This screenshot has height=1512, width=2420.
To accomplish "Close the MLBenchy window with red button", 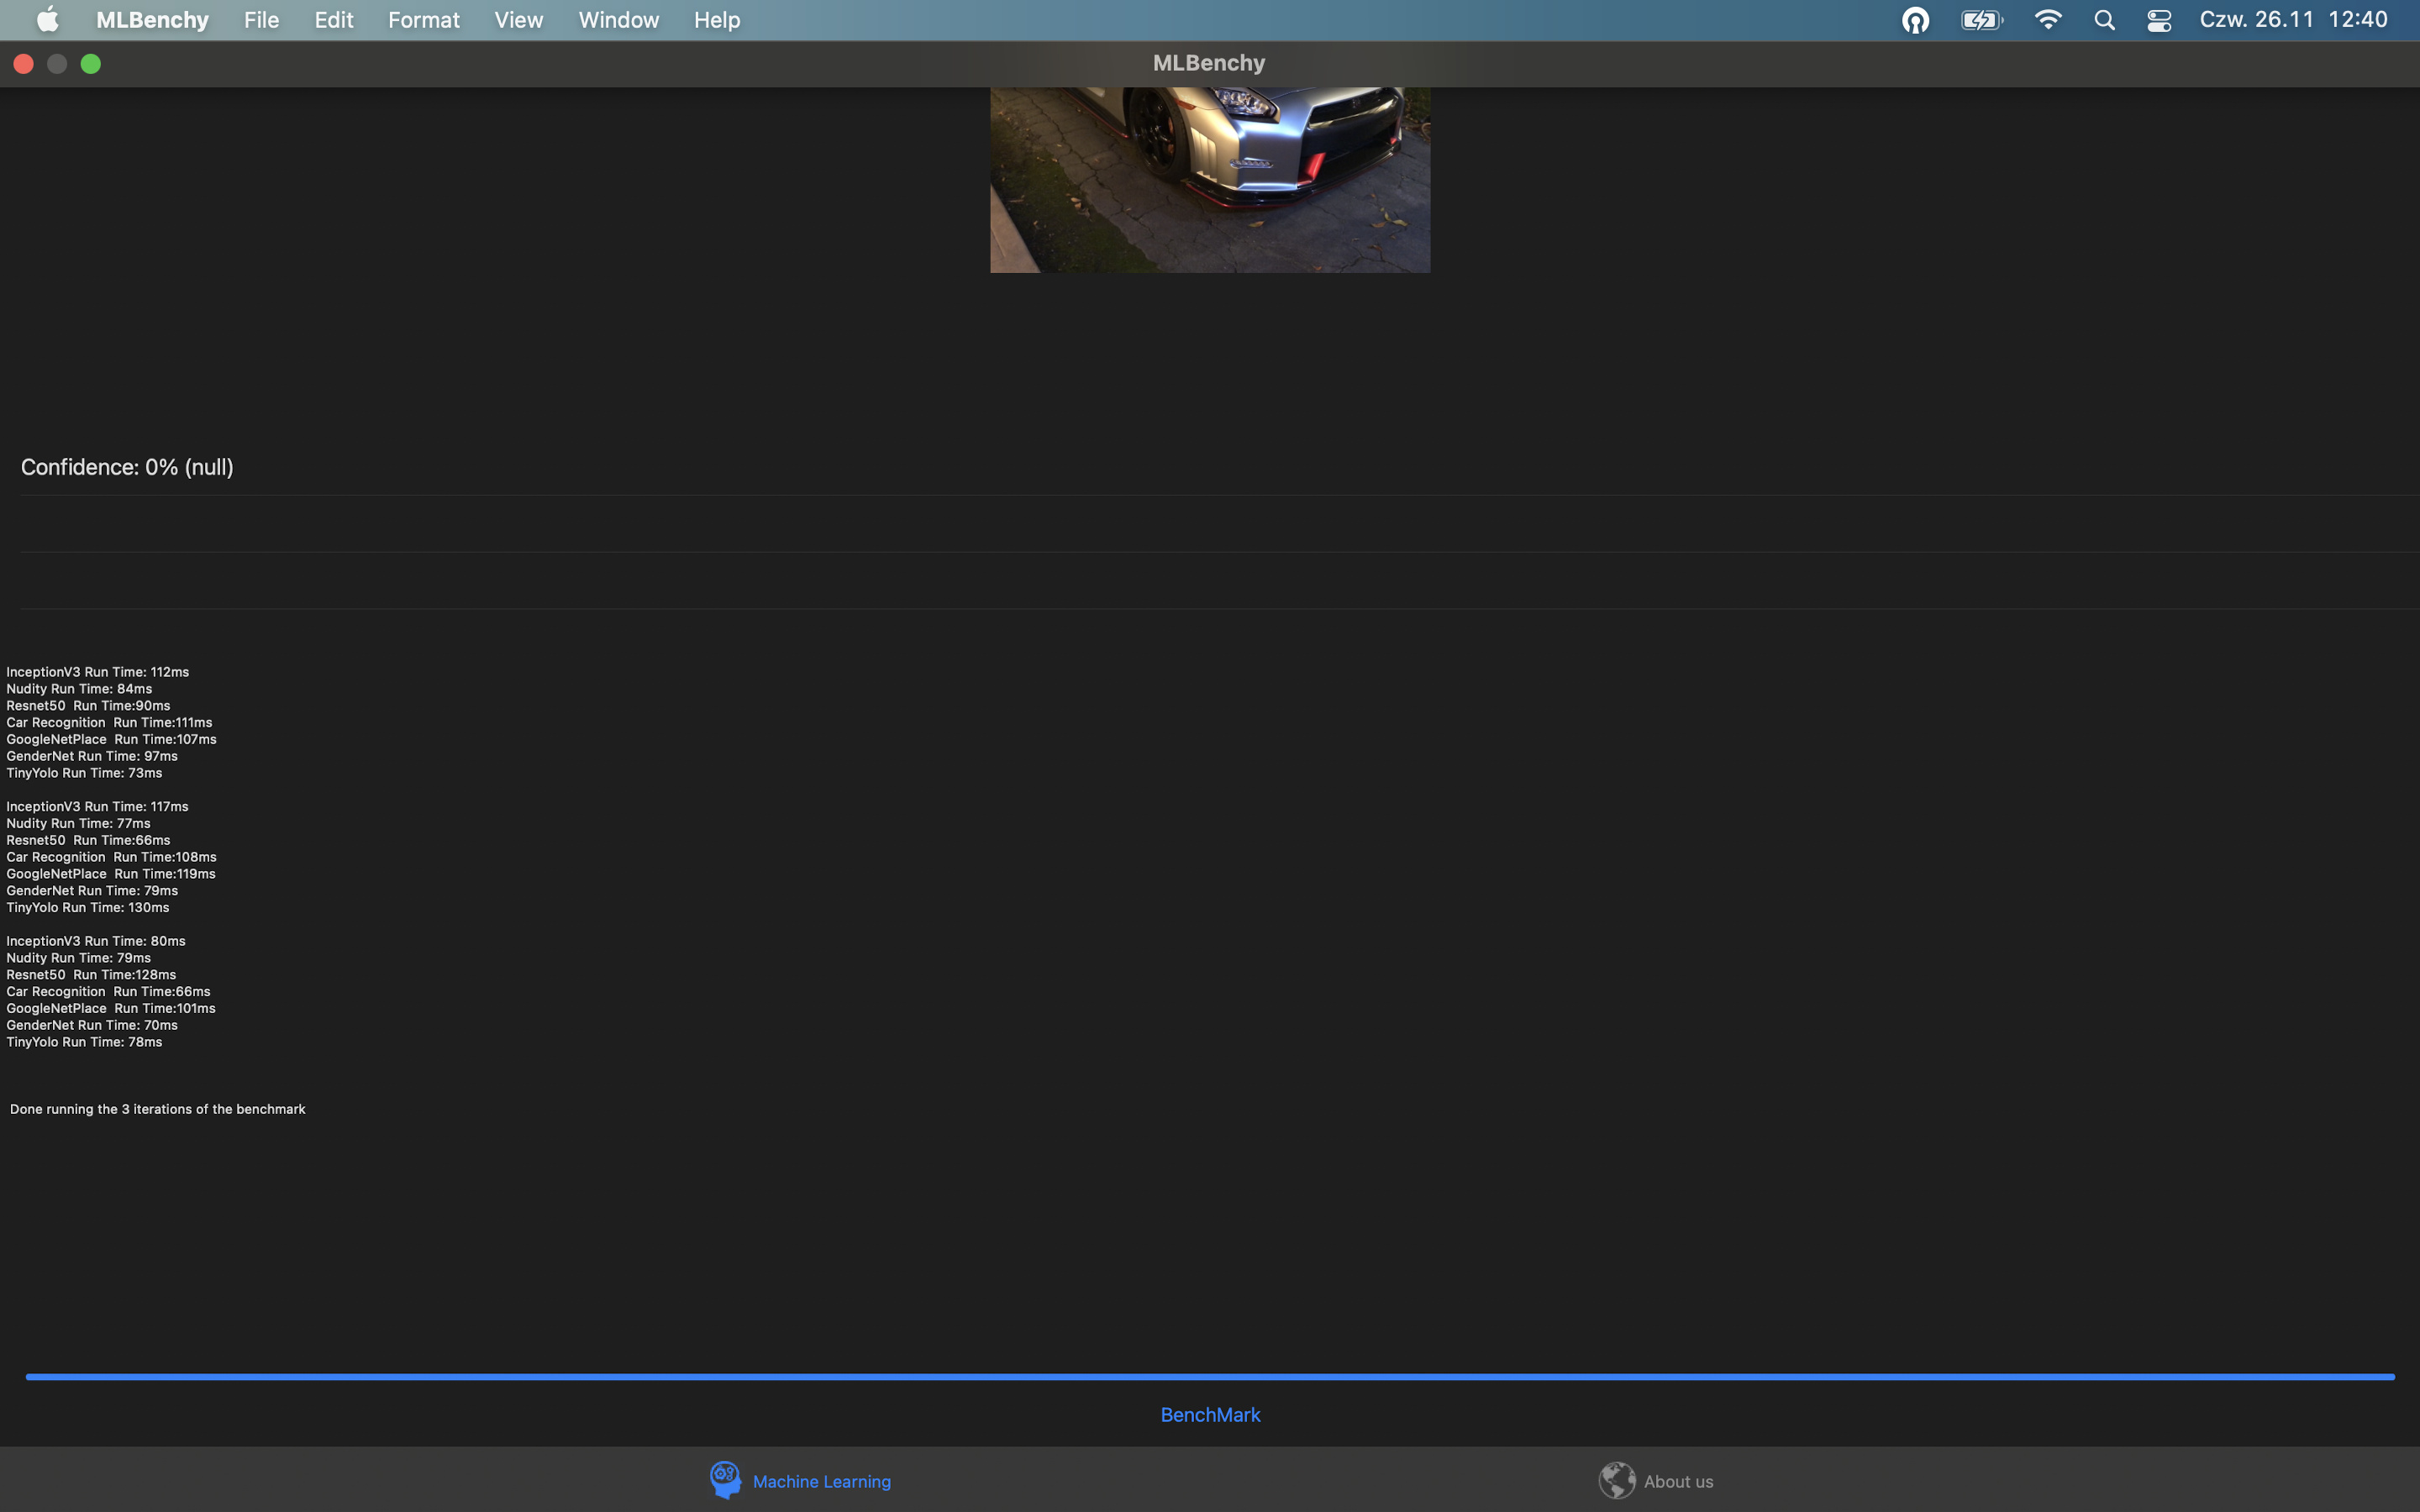I will 24,64.
